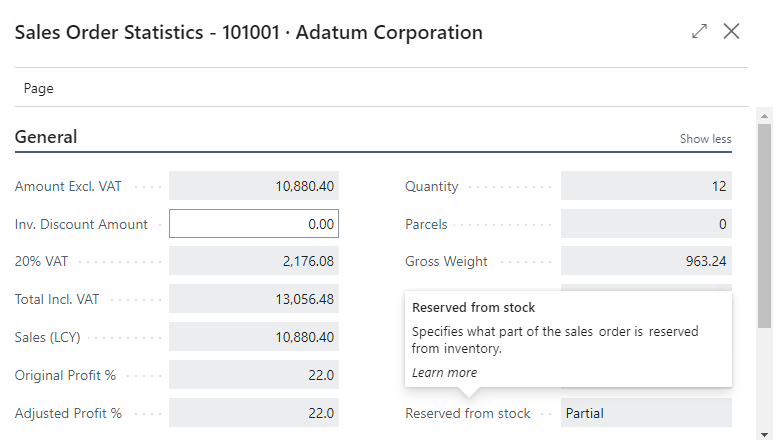Click the Reserved from stock Partial field
The image size is (780, 440).
pos(646,413)
